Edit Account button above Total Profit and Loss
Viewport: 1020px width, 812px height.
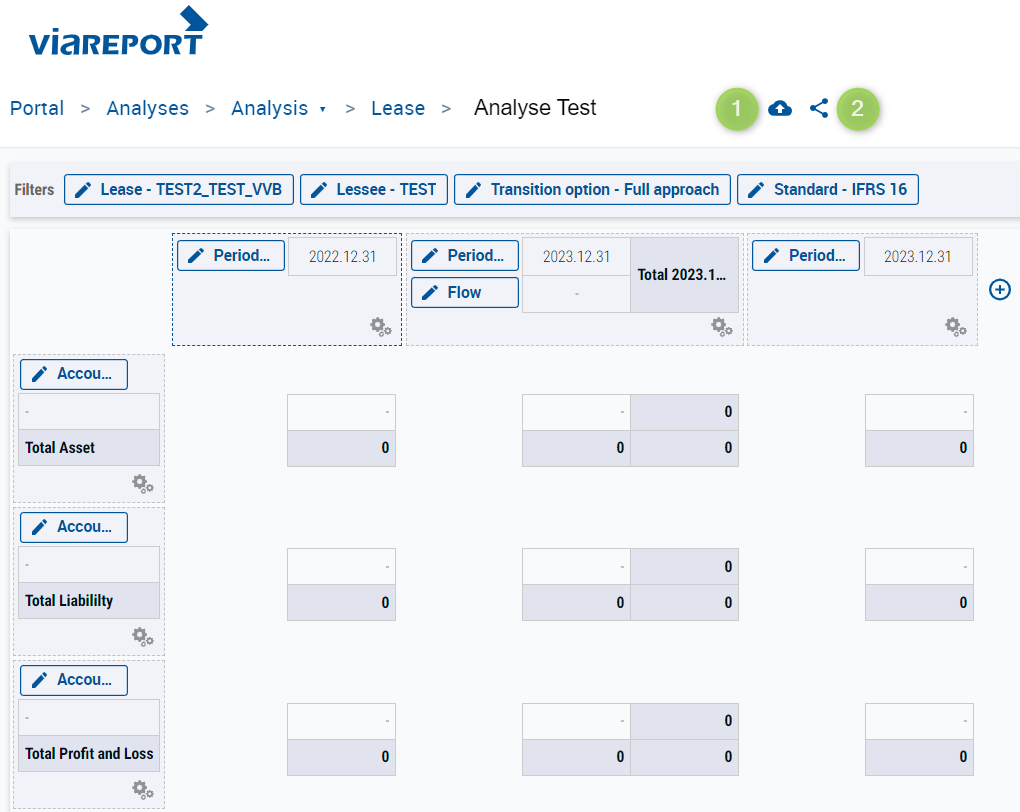(74, 680)
